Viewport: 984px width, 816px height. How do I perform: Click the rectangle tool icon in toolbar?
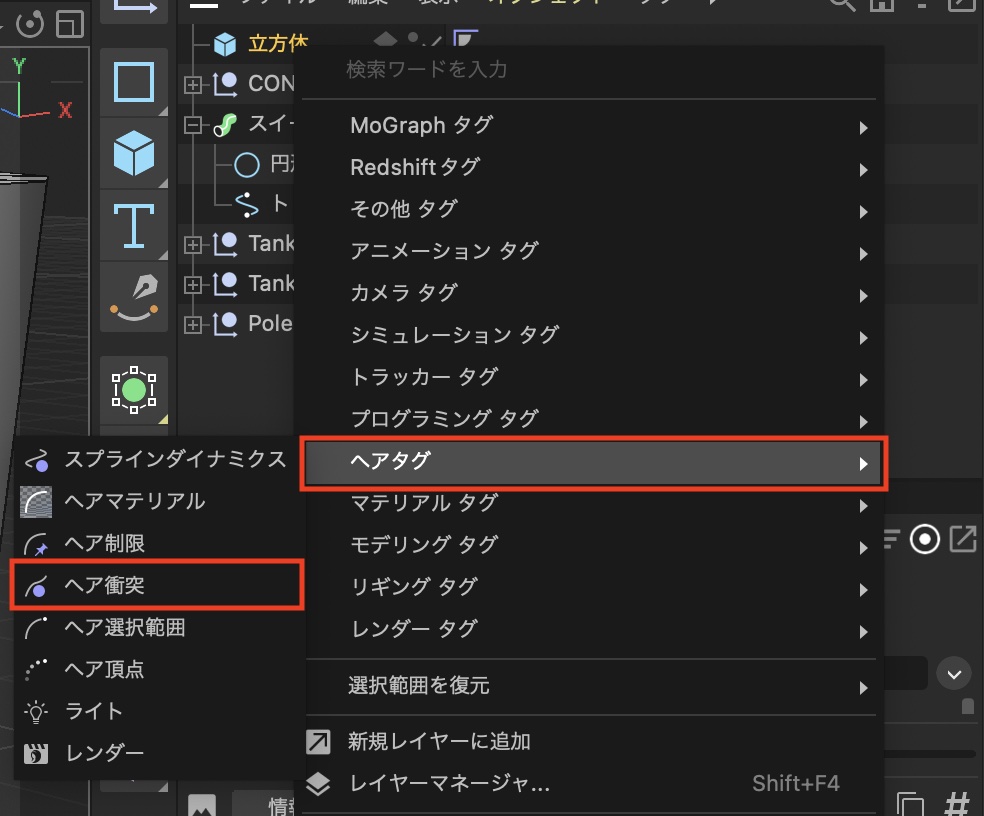tap(134, 82)
